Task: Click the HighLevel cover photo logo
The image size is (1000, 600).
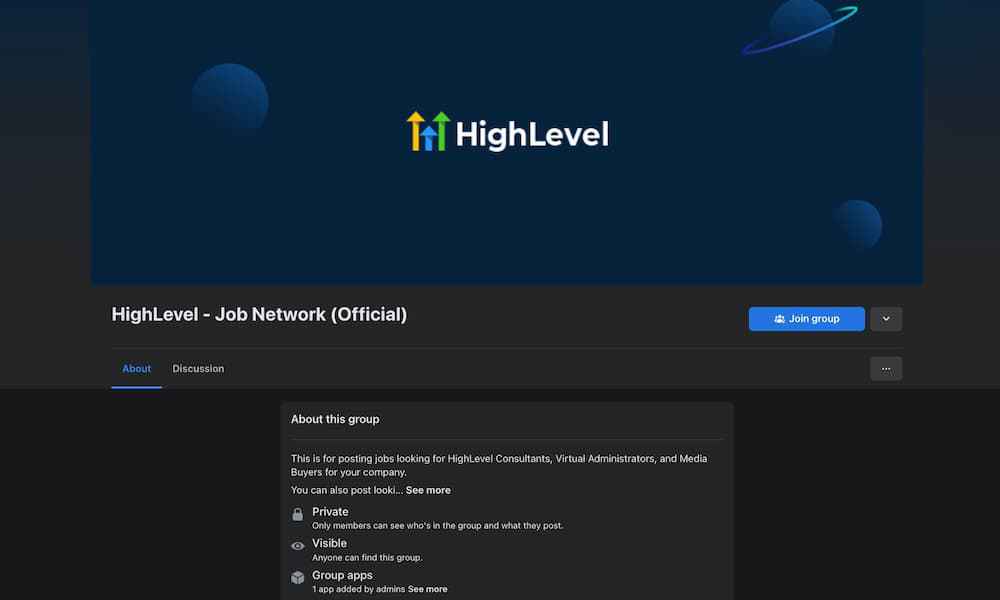Action: coord(508,132)
